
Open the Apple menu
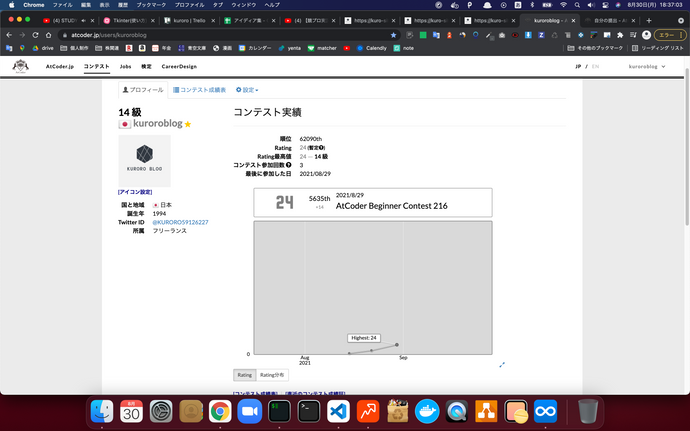(x=11, y=5)
